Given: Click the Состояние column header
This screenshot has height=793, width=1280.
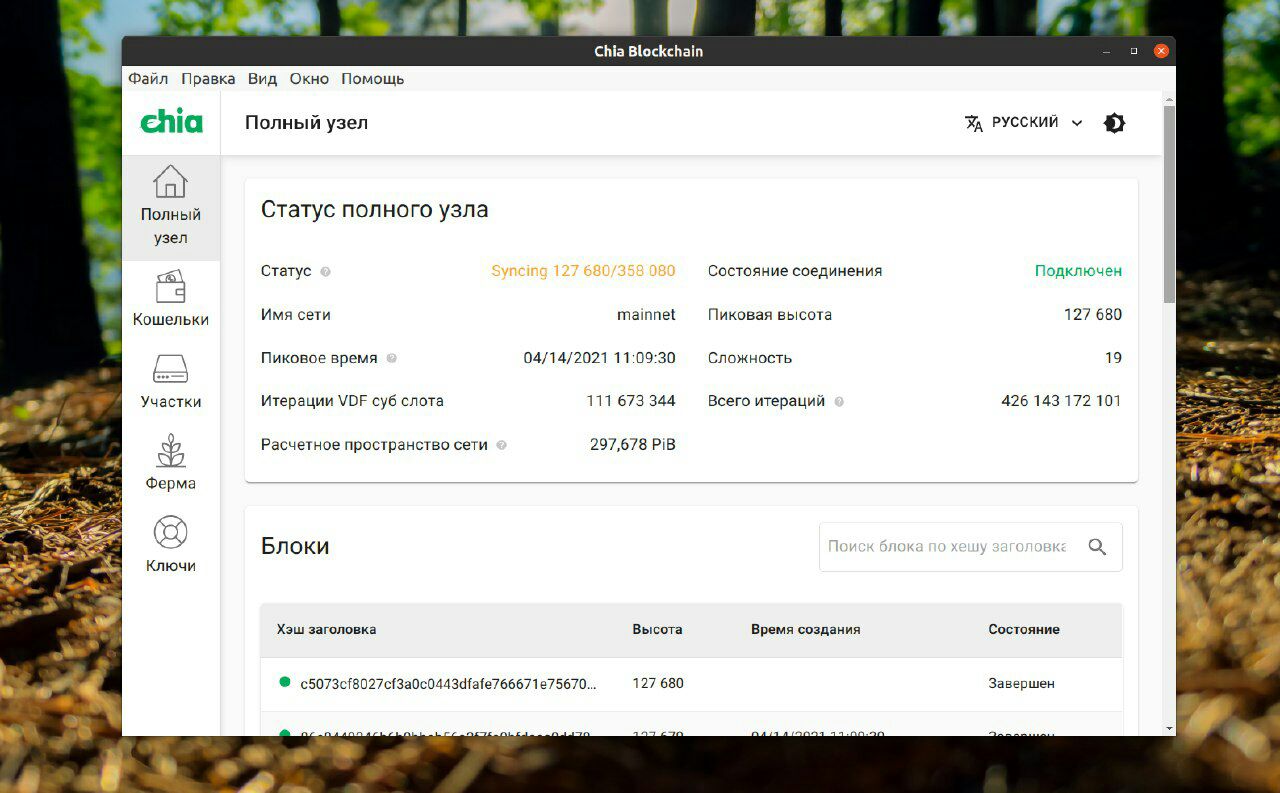Looking at the screenshot, I should click(x=1023, y=629).
